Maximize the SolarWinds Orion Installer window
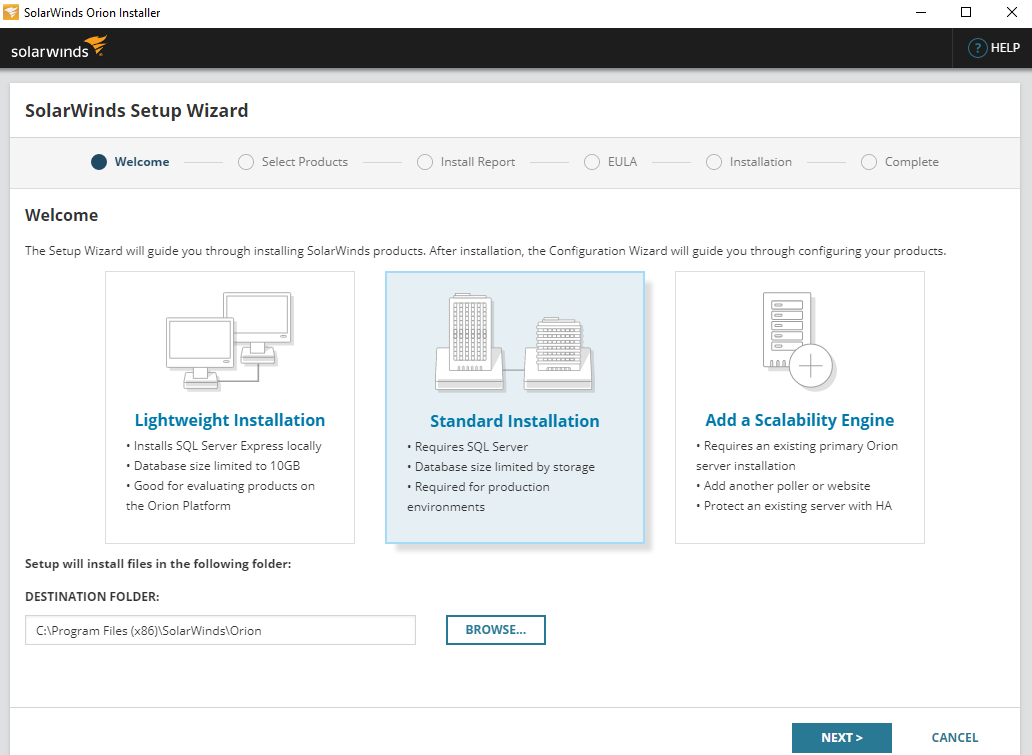1032x755 pixels. [966, 13]
